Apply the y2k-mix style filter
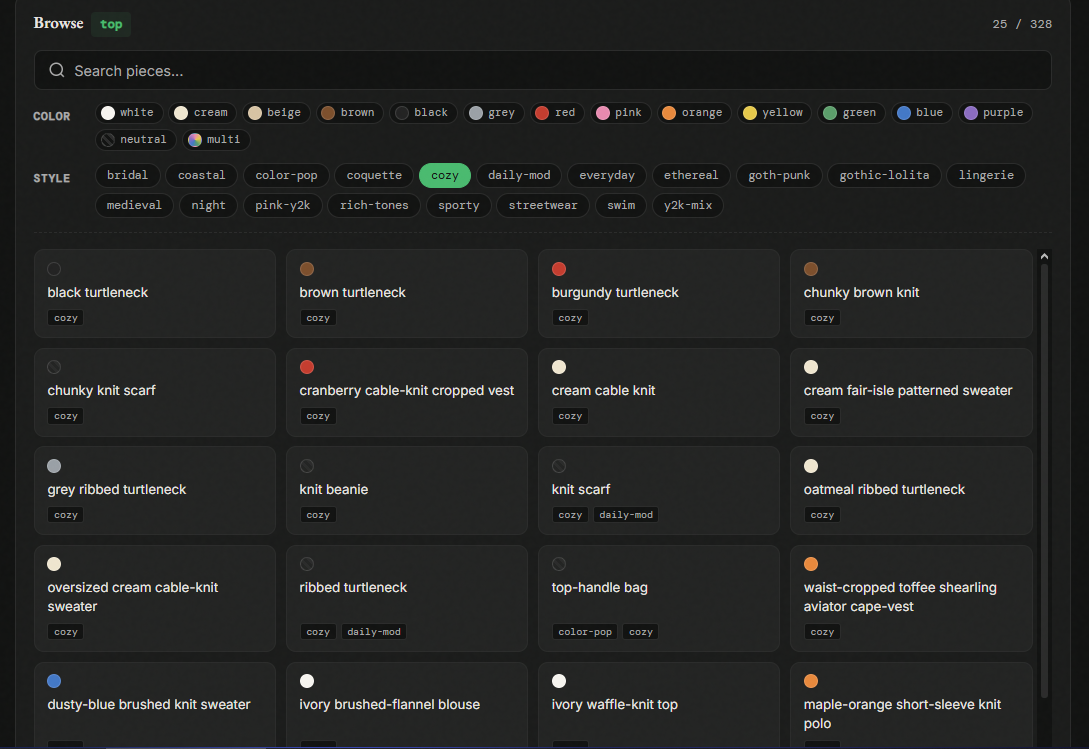Image resolution: width=1089 pixels, height=749 pixels. click(688, 205)
